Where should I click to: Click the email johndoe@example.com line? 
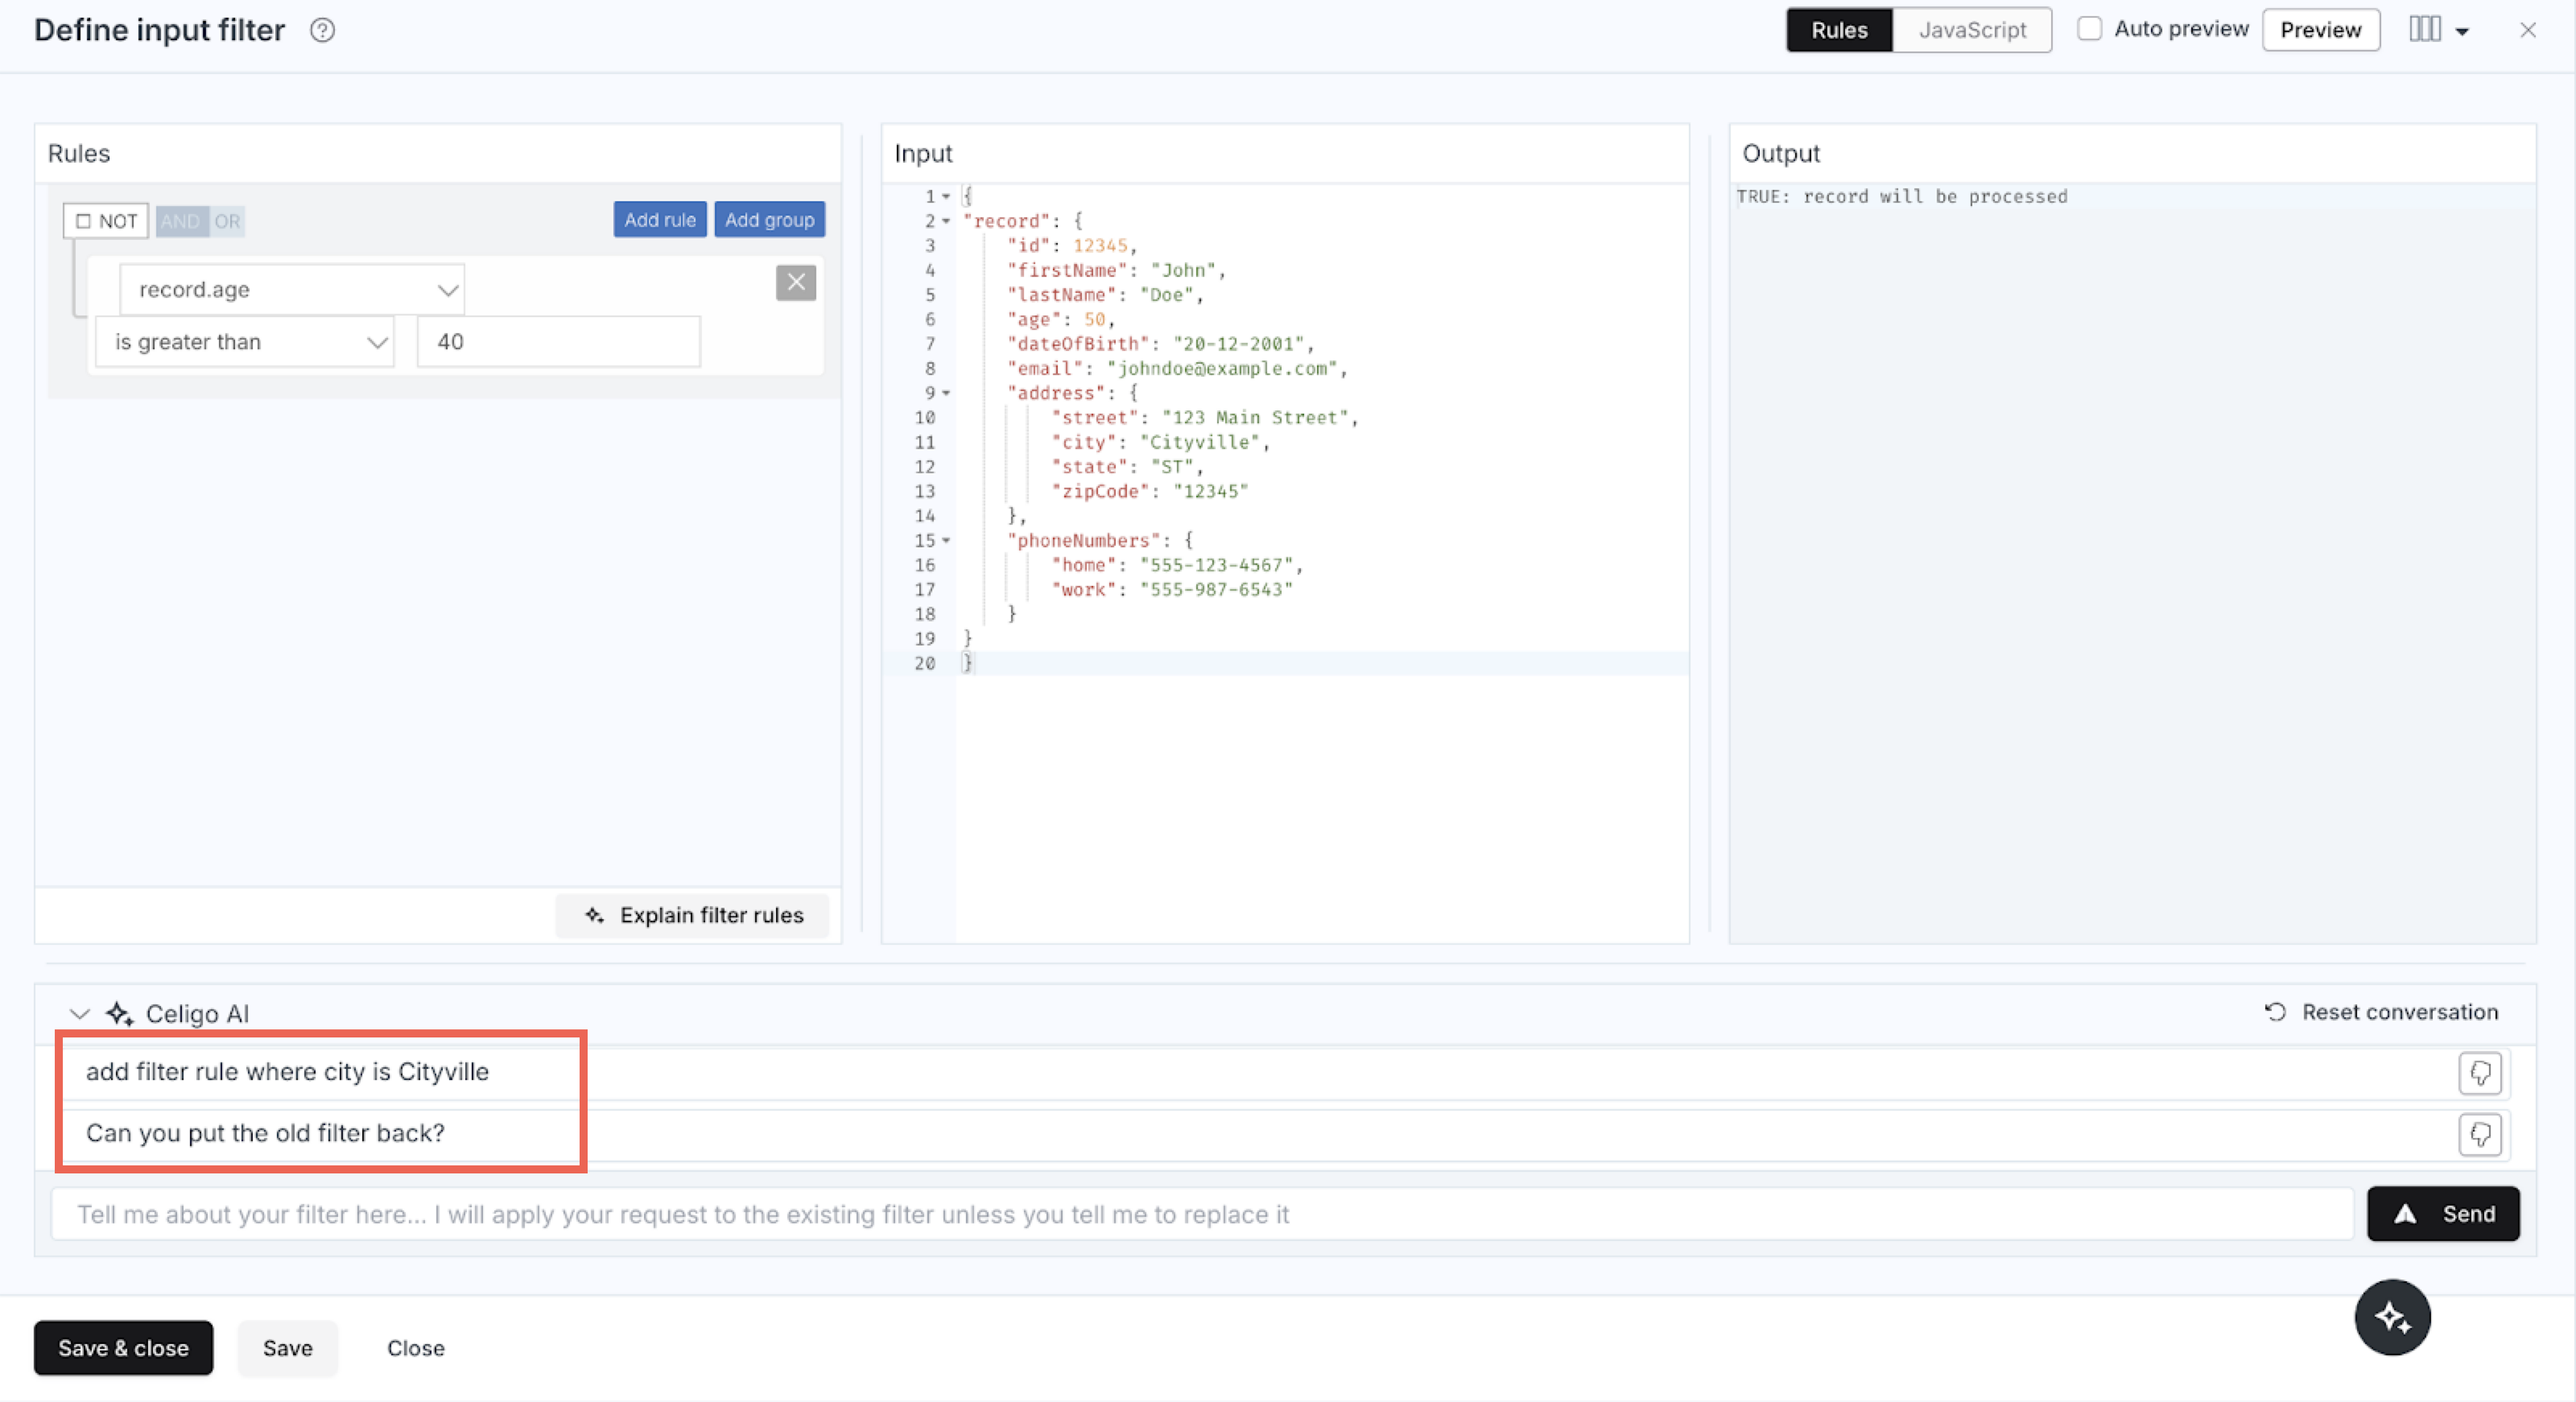[1177, 369]
